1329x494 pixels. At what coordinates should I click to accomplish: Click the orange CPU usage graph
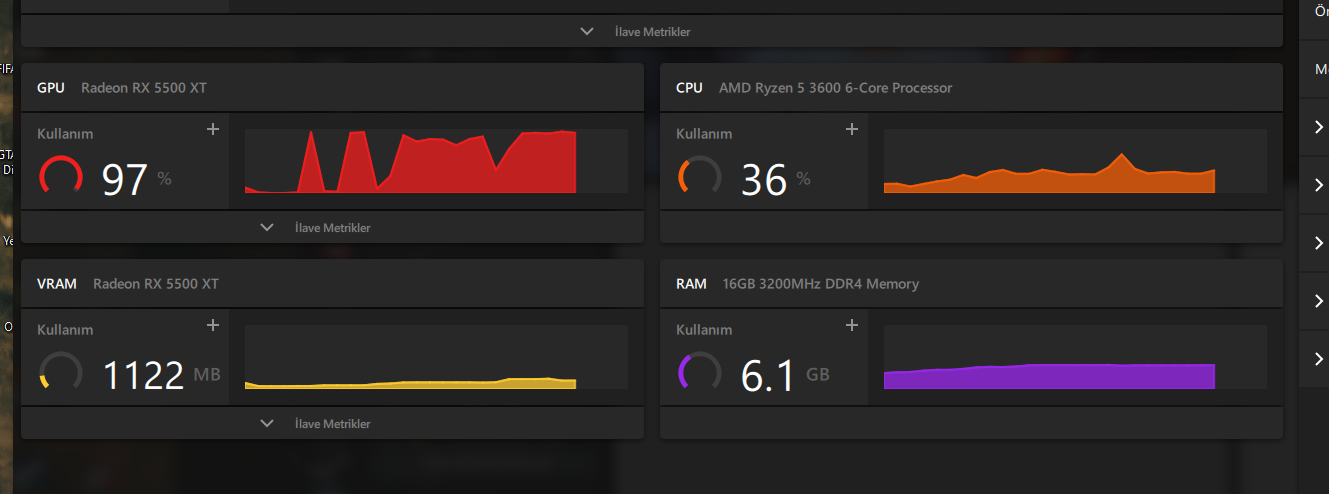(x=1075, y=161)
